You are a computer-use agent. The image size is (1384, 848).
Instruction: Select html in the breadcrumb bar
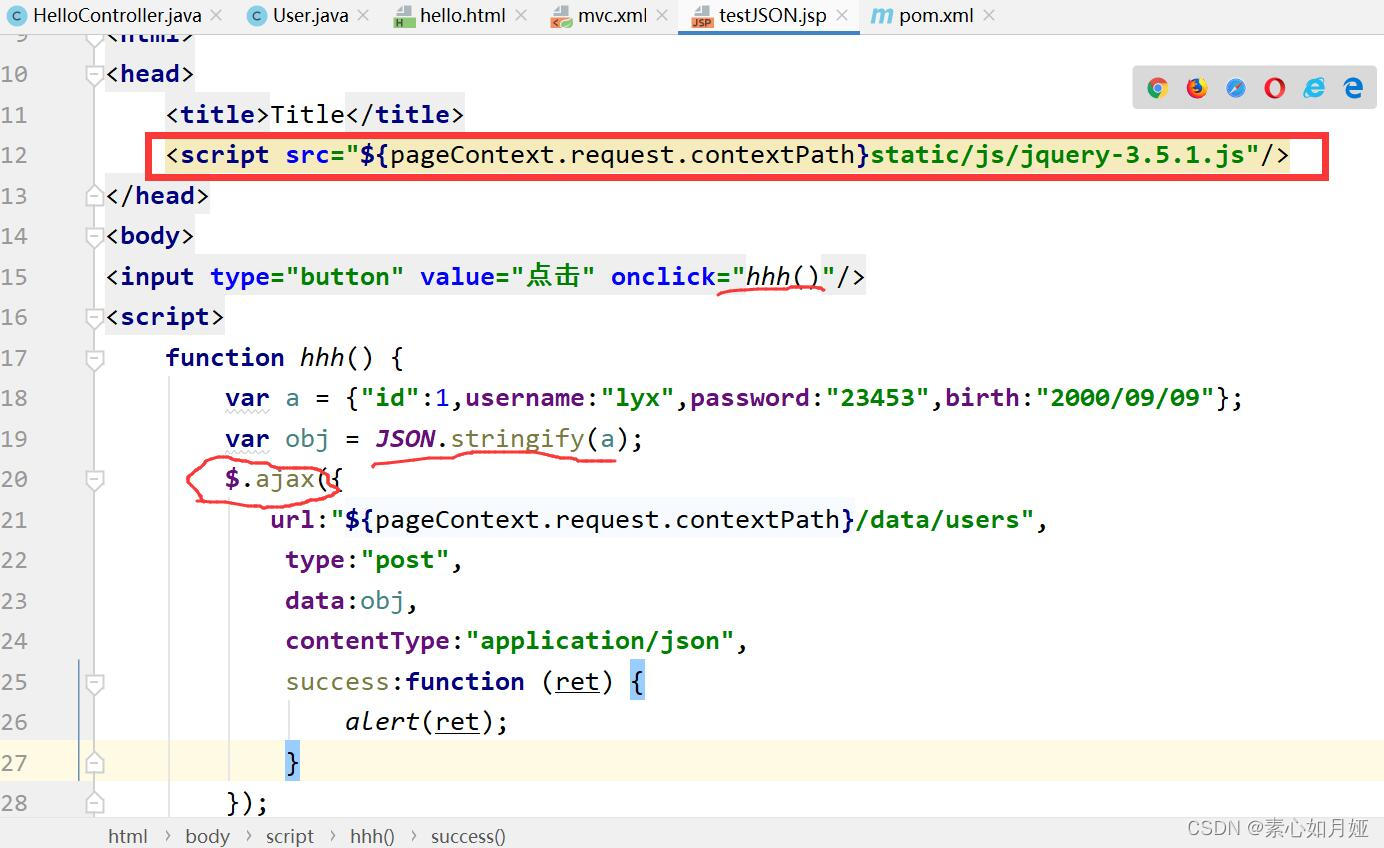pyautogui.click(x=128, y=836)
